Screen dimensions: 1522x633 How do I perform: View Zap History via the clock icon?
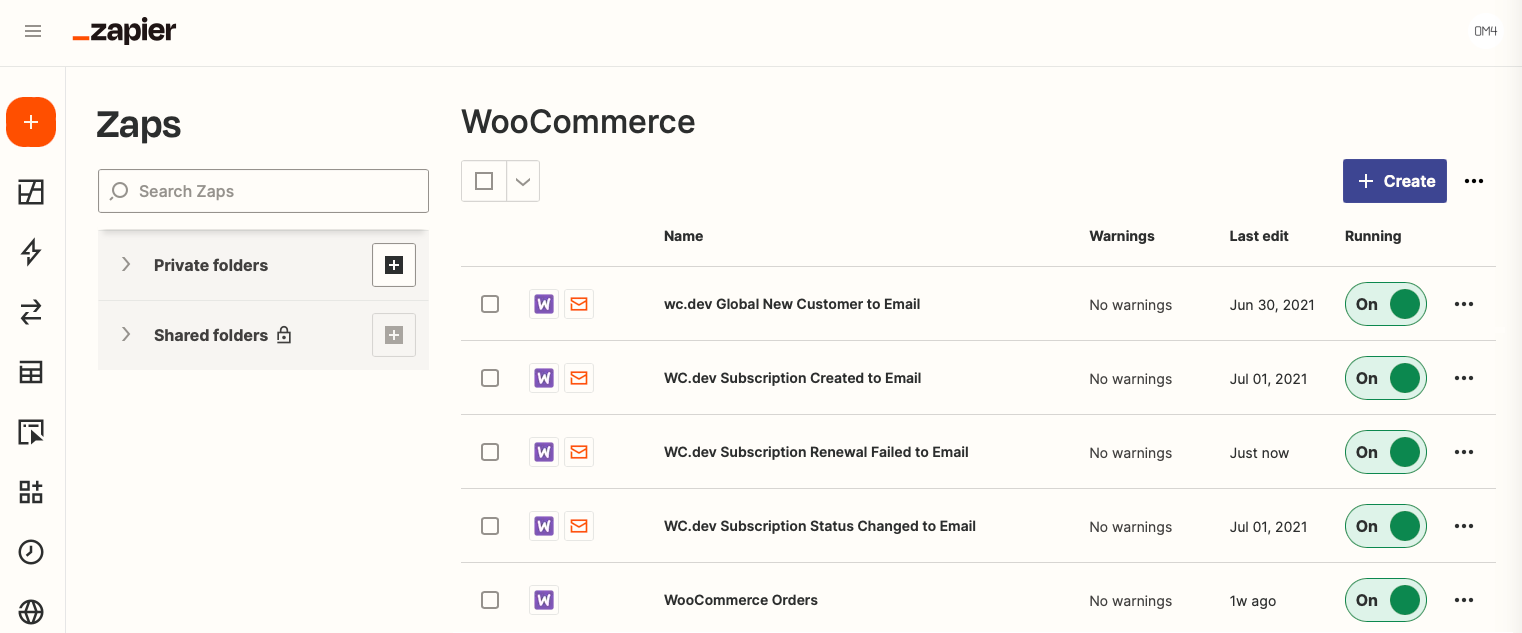[31, 552]
